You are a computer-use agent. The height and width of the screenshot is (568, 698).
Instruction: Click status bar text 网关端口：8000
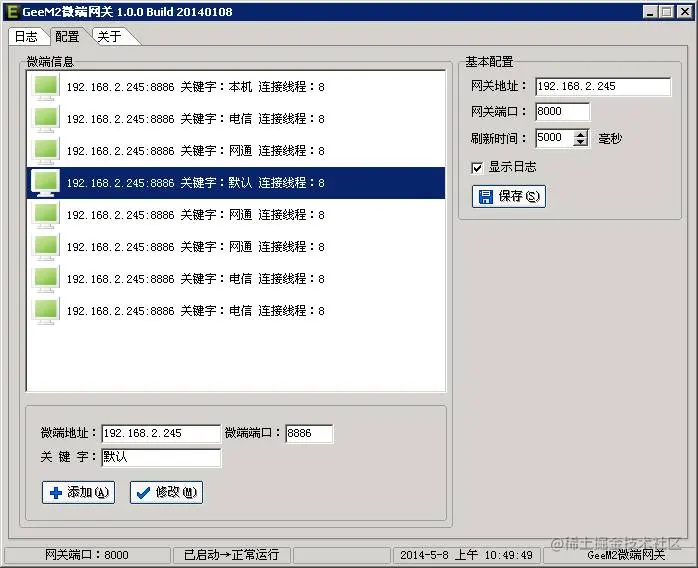pos(87,555)
